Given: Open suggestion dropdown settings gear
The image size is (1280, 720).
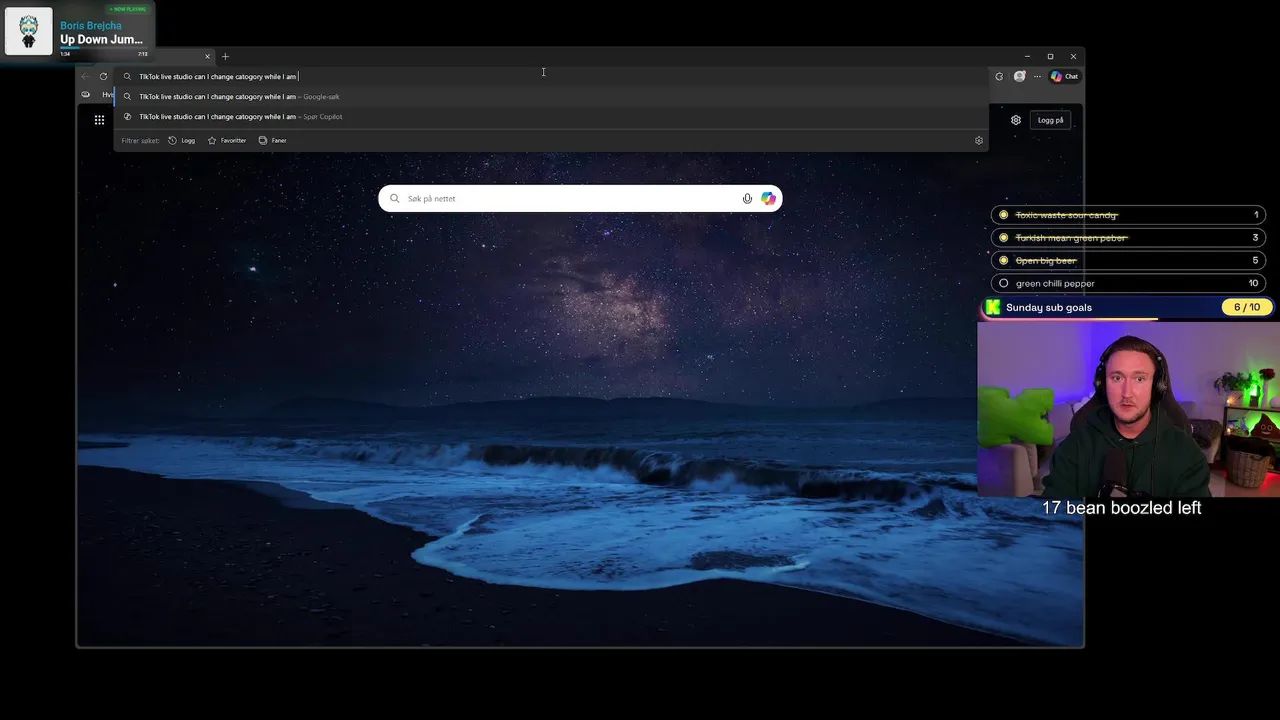Looking at the screenshot, I should pyautogui.click(x=978, y=140).
